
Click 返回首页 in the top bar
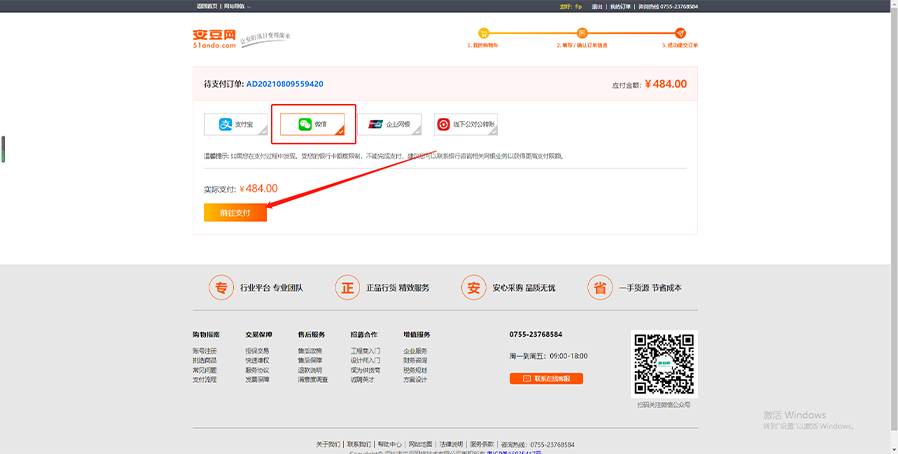pos(207,6)
